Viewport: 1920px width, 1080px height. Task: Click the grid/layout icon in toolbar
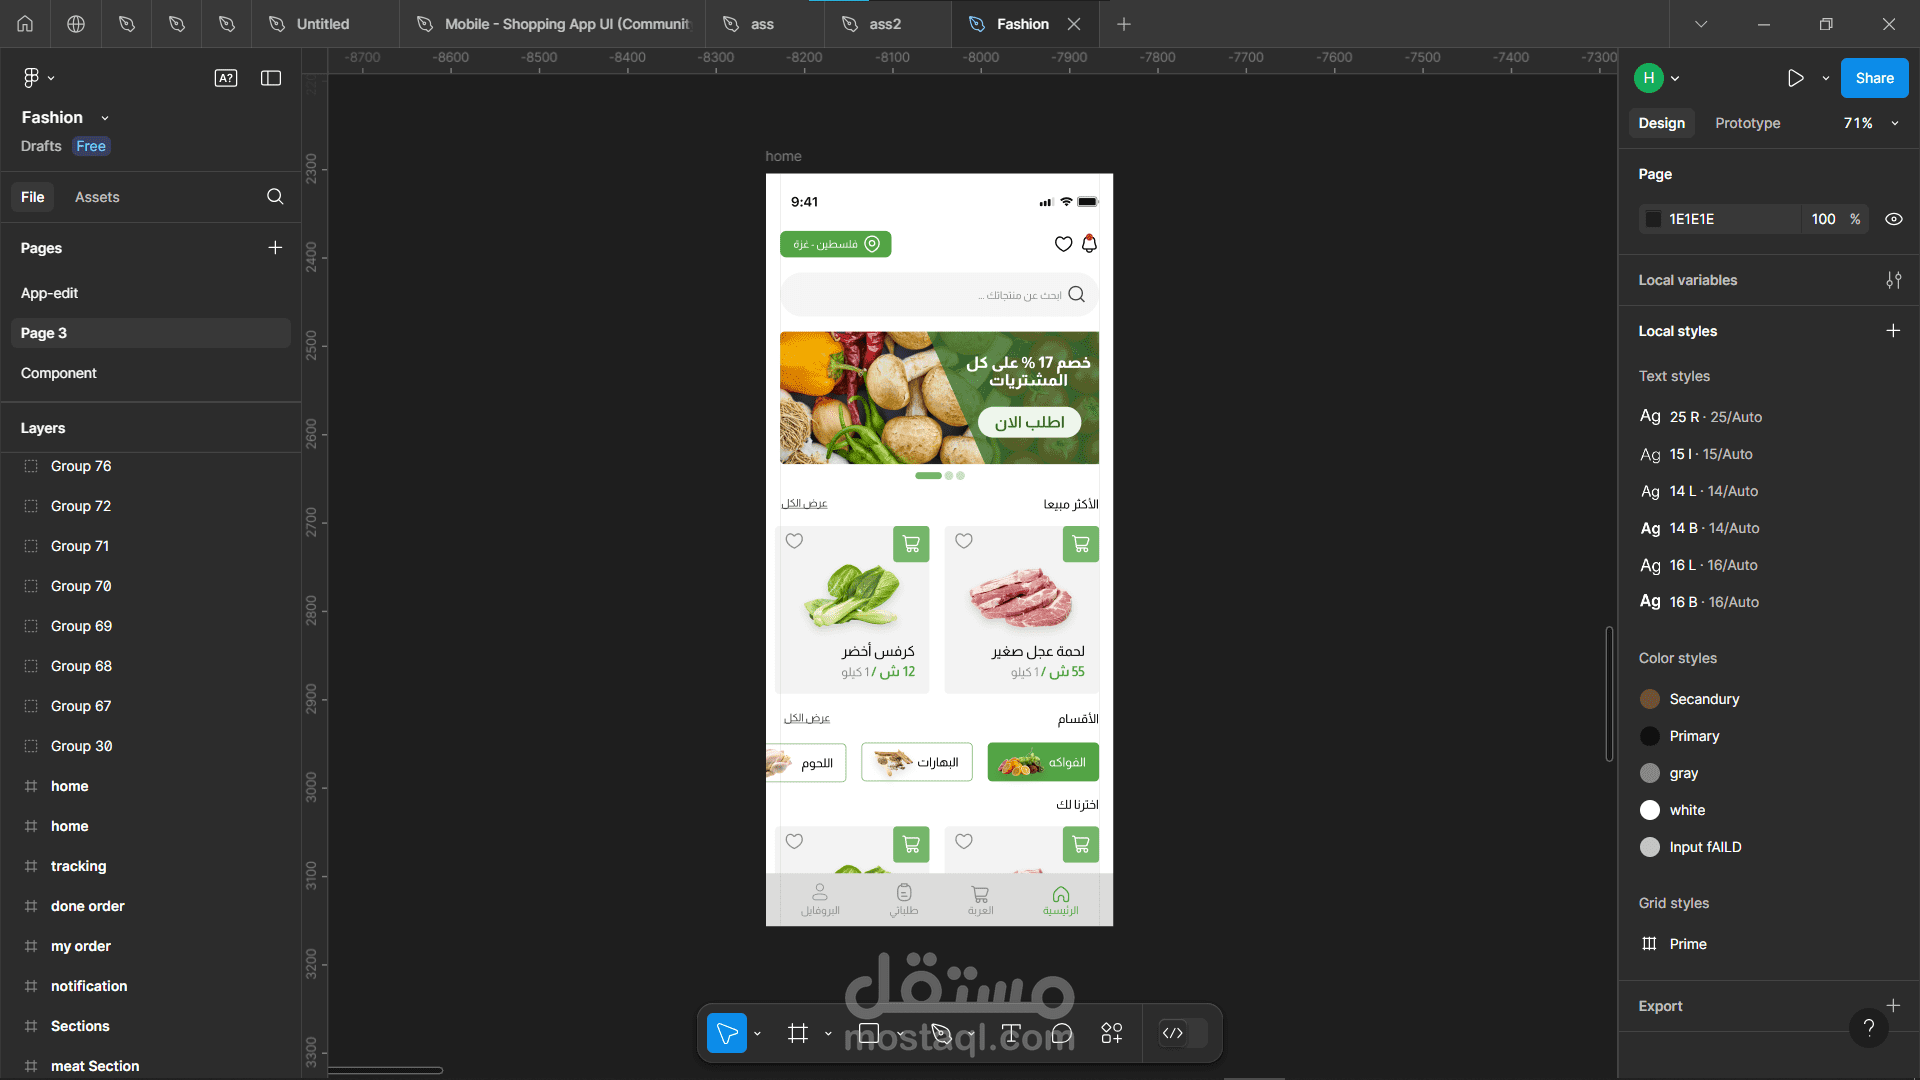(798, 1034)
